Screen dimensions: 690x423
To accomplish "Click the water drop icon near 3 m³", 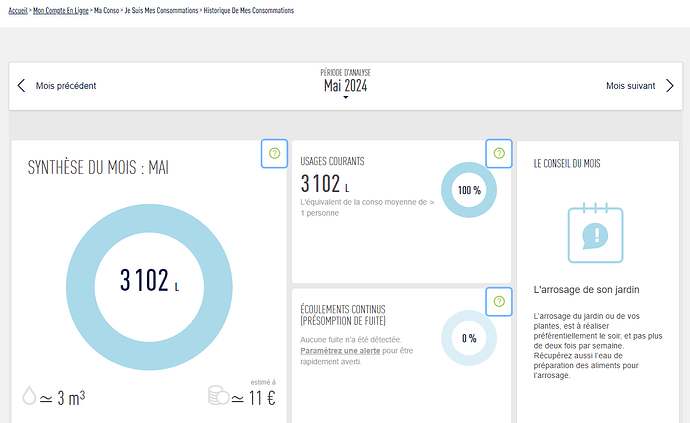I will [x=29, y=397].
